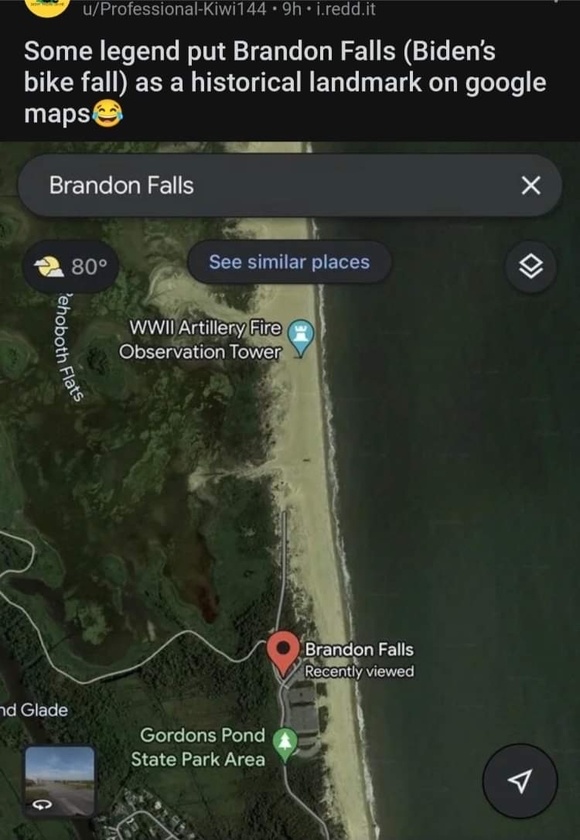Open the map layers button
The width and height of the screenshot is (580, 840).
pos(531,266)
